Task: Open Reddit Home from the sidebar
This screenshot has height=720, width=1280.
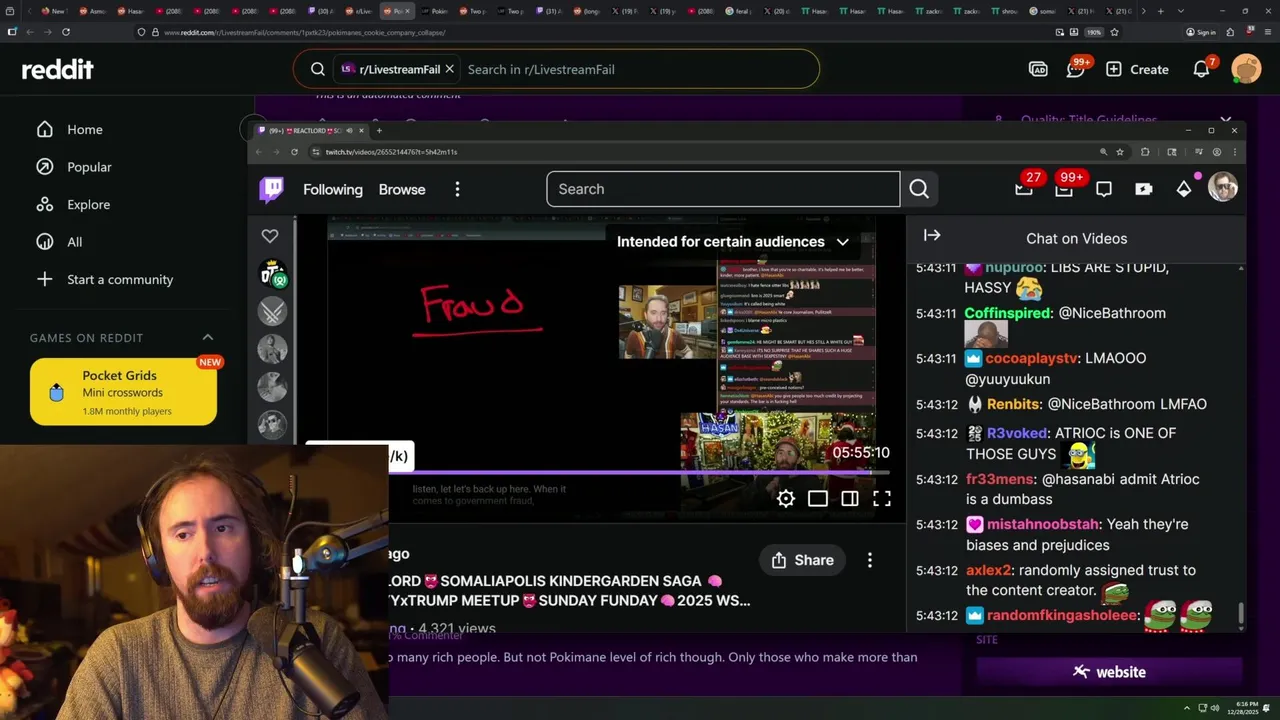Action: tap(70, 129)
